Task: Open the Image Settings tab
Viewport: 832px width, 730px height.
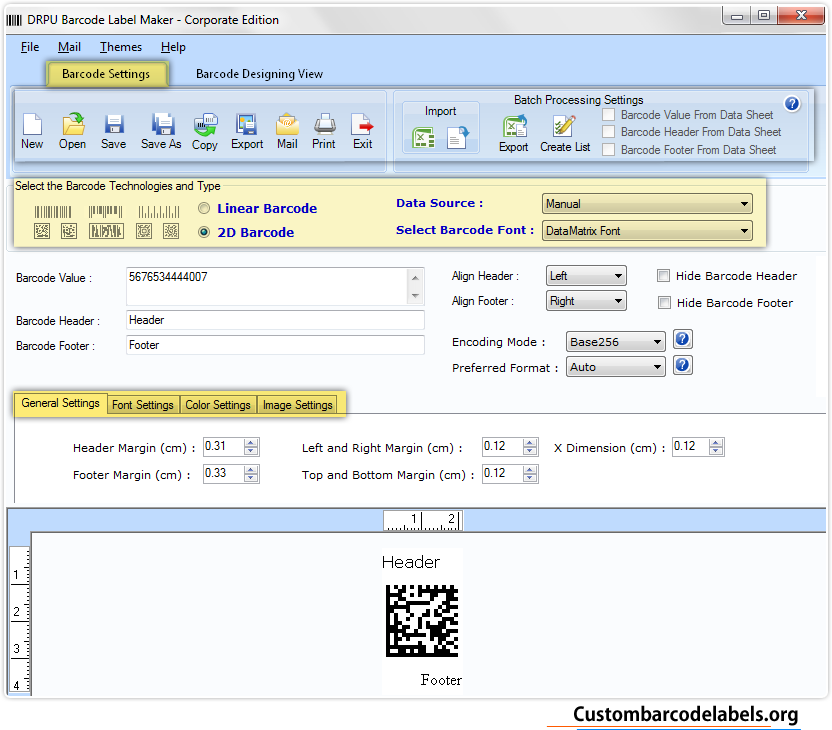Action: (x=298, y=405)
